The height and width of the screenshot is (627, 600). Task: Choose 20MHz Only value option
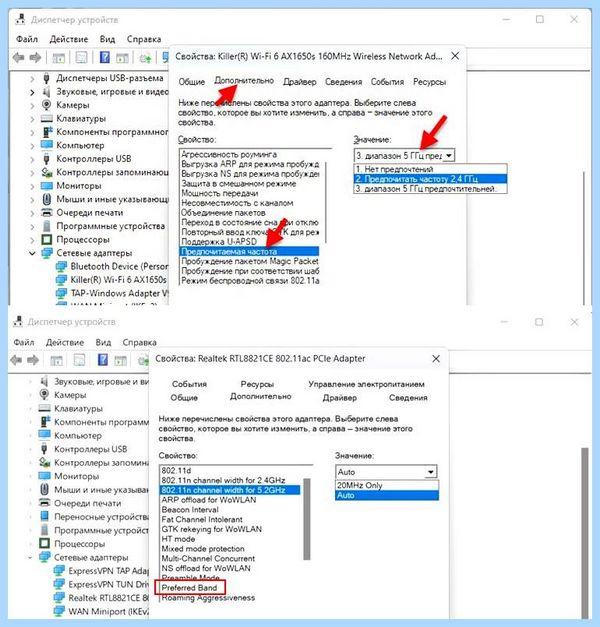pos(387,485)
